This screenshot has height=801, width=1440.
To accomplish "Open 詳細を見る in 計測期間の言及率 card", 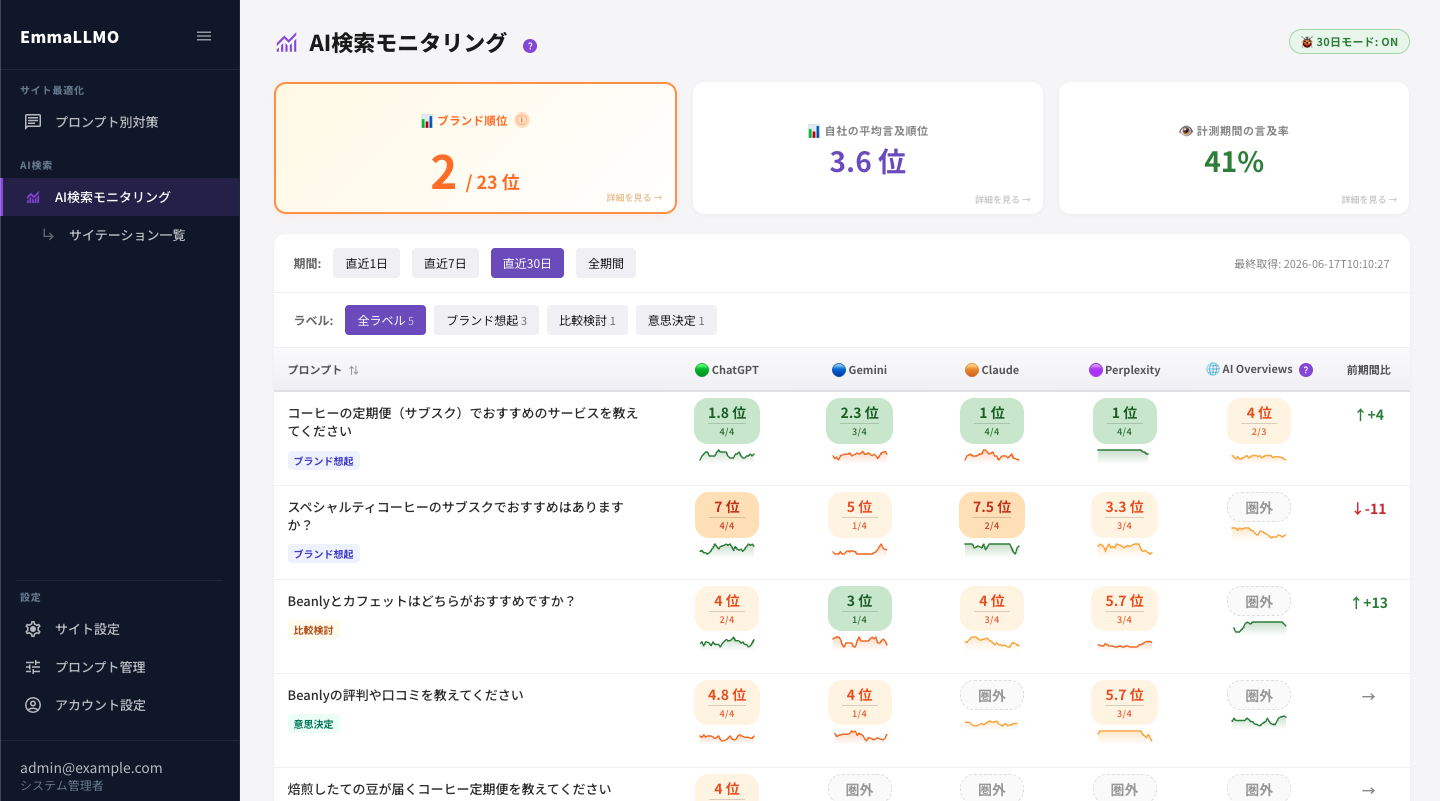I will click(1369, 200).
